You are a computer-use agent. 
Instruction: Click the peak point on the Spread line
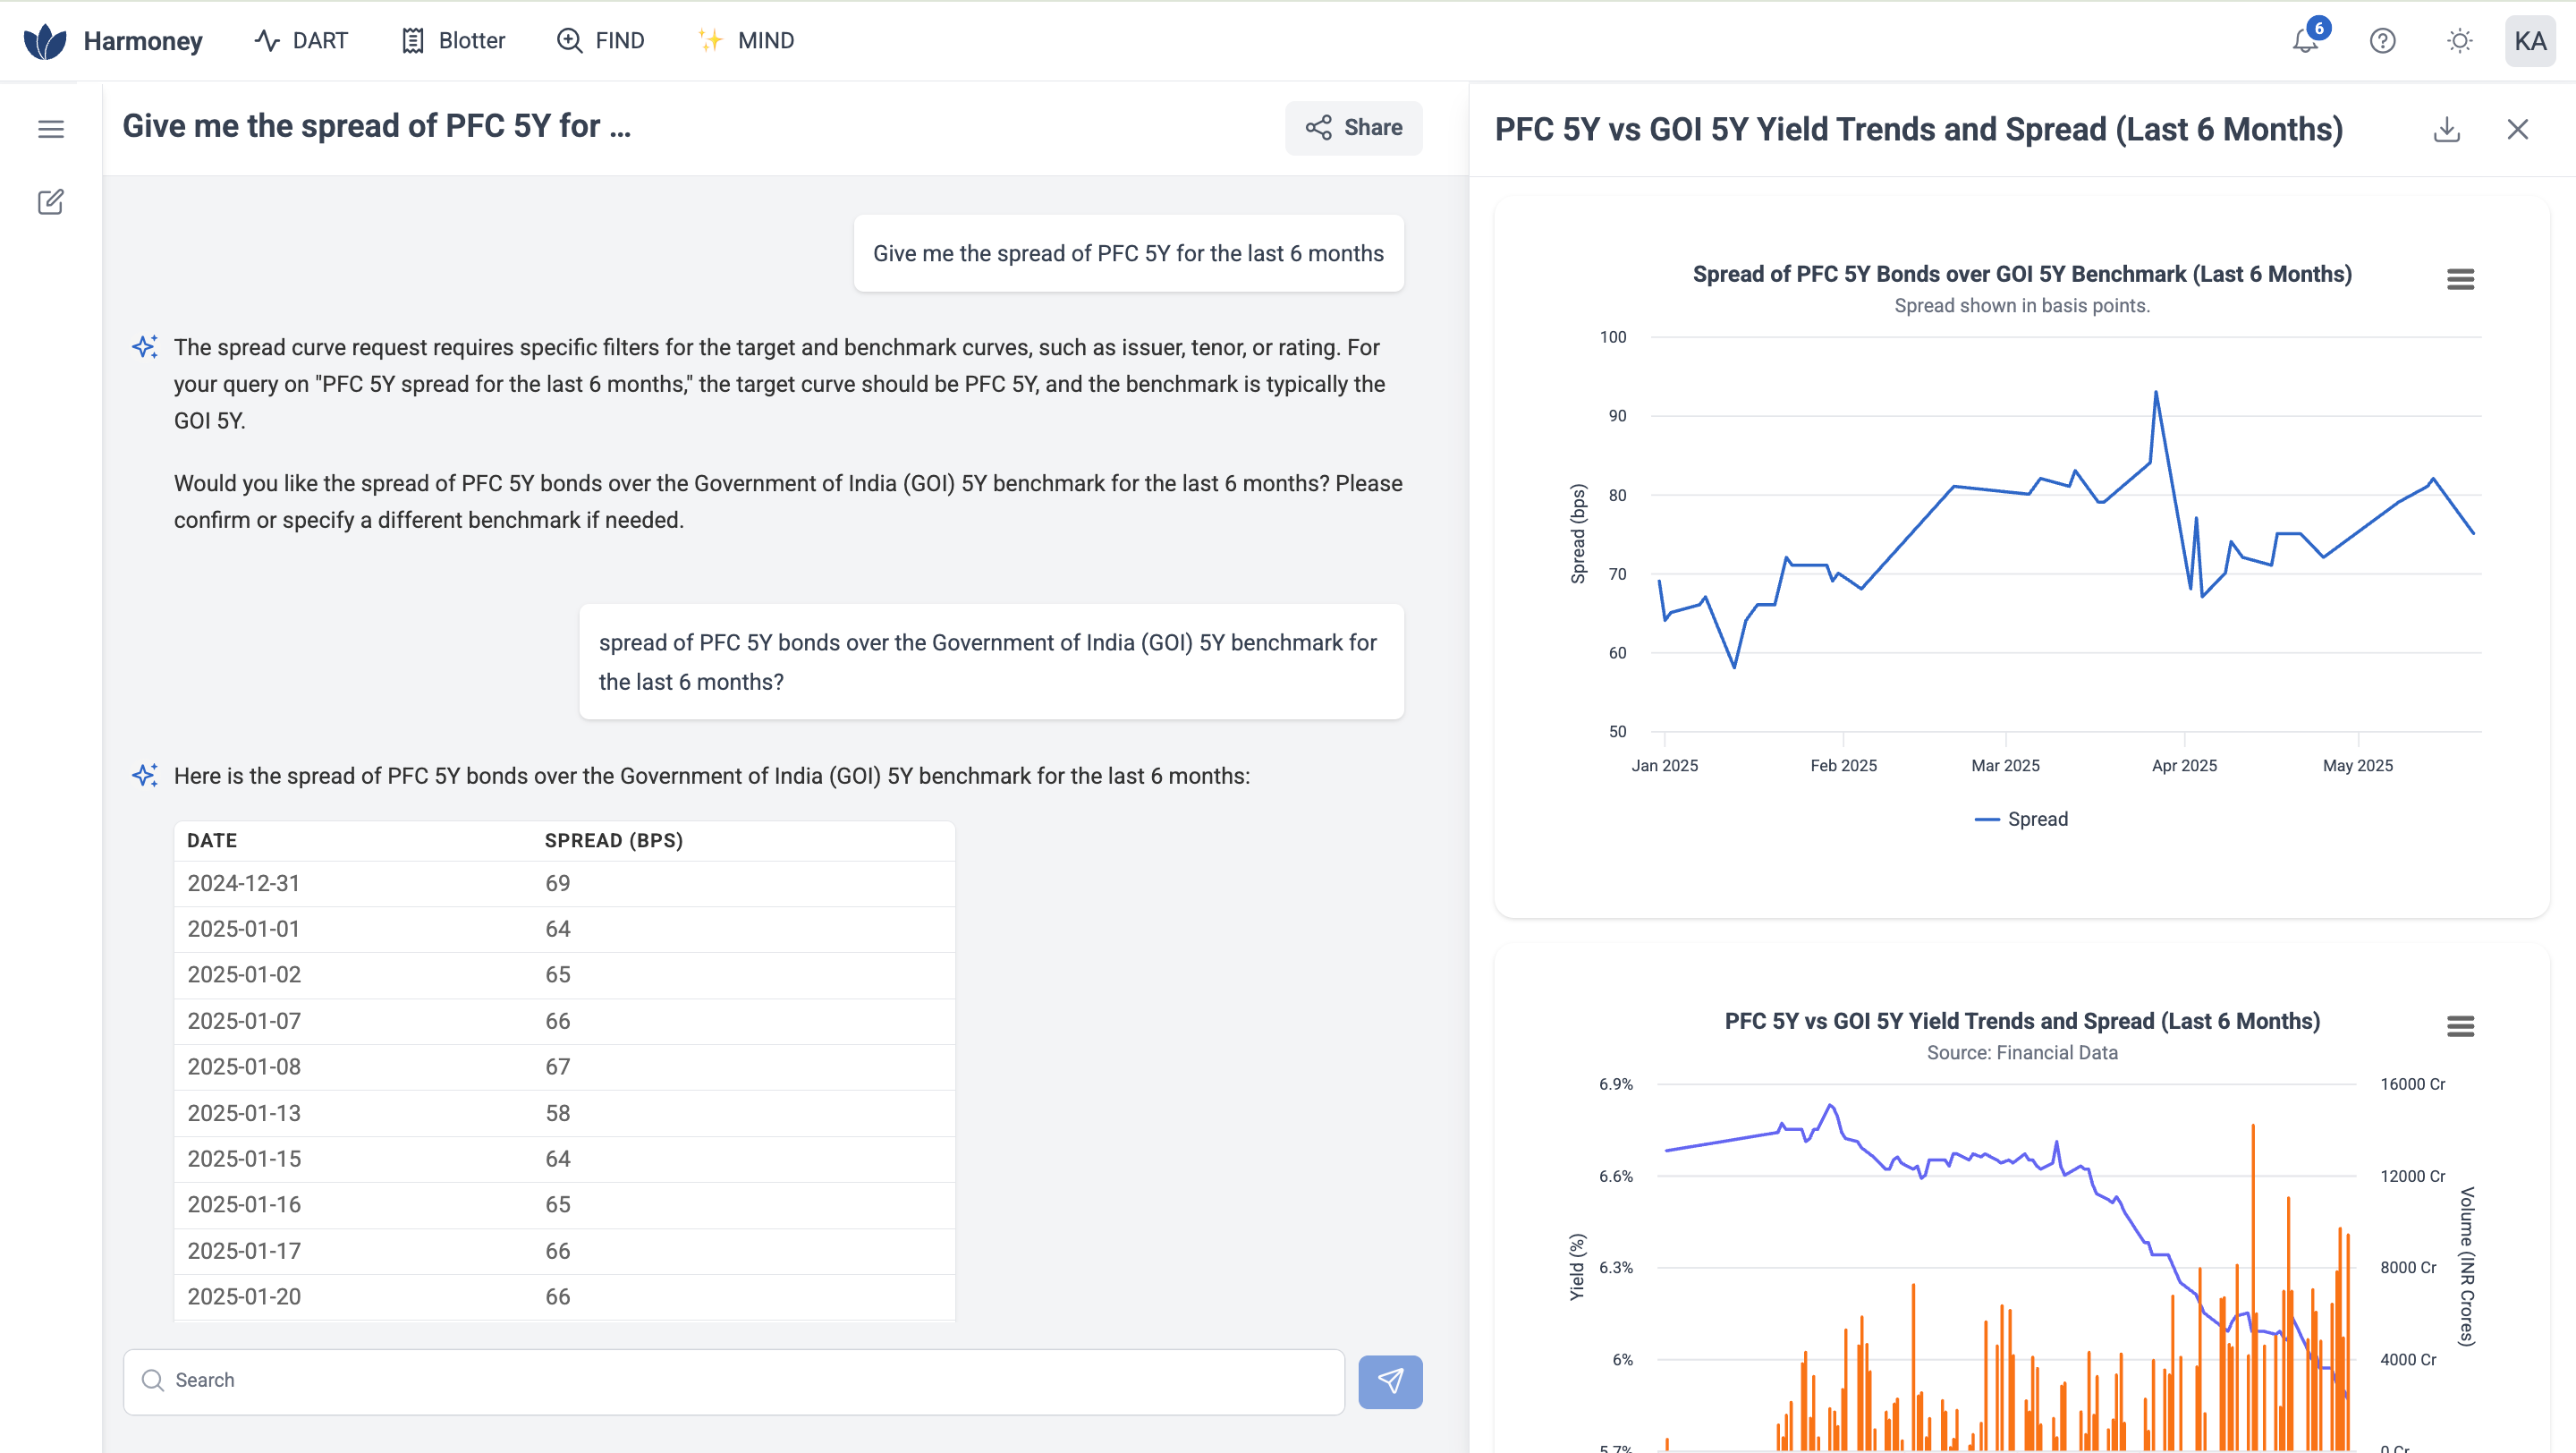pos(2156,392)
